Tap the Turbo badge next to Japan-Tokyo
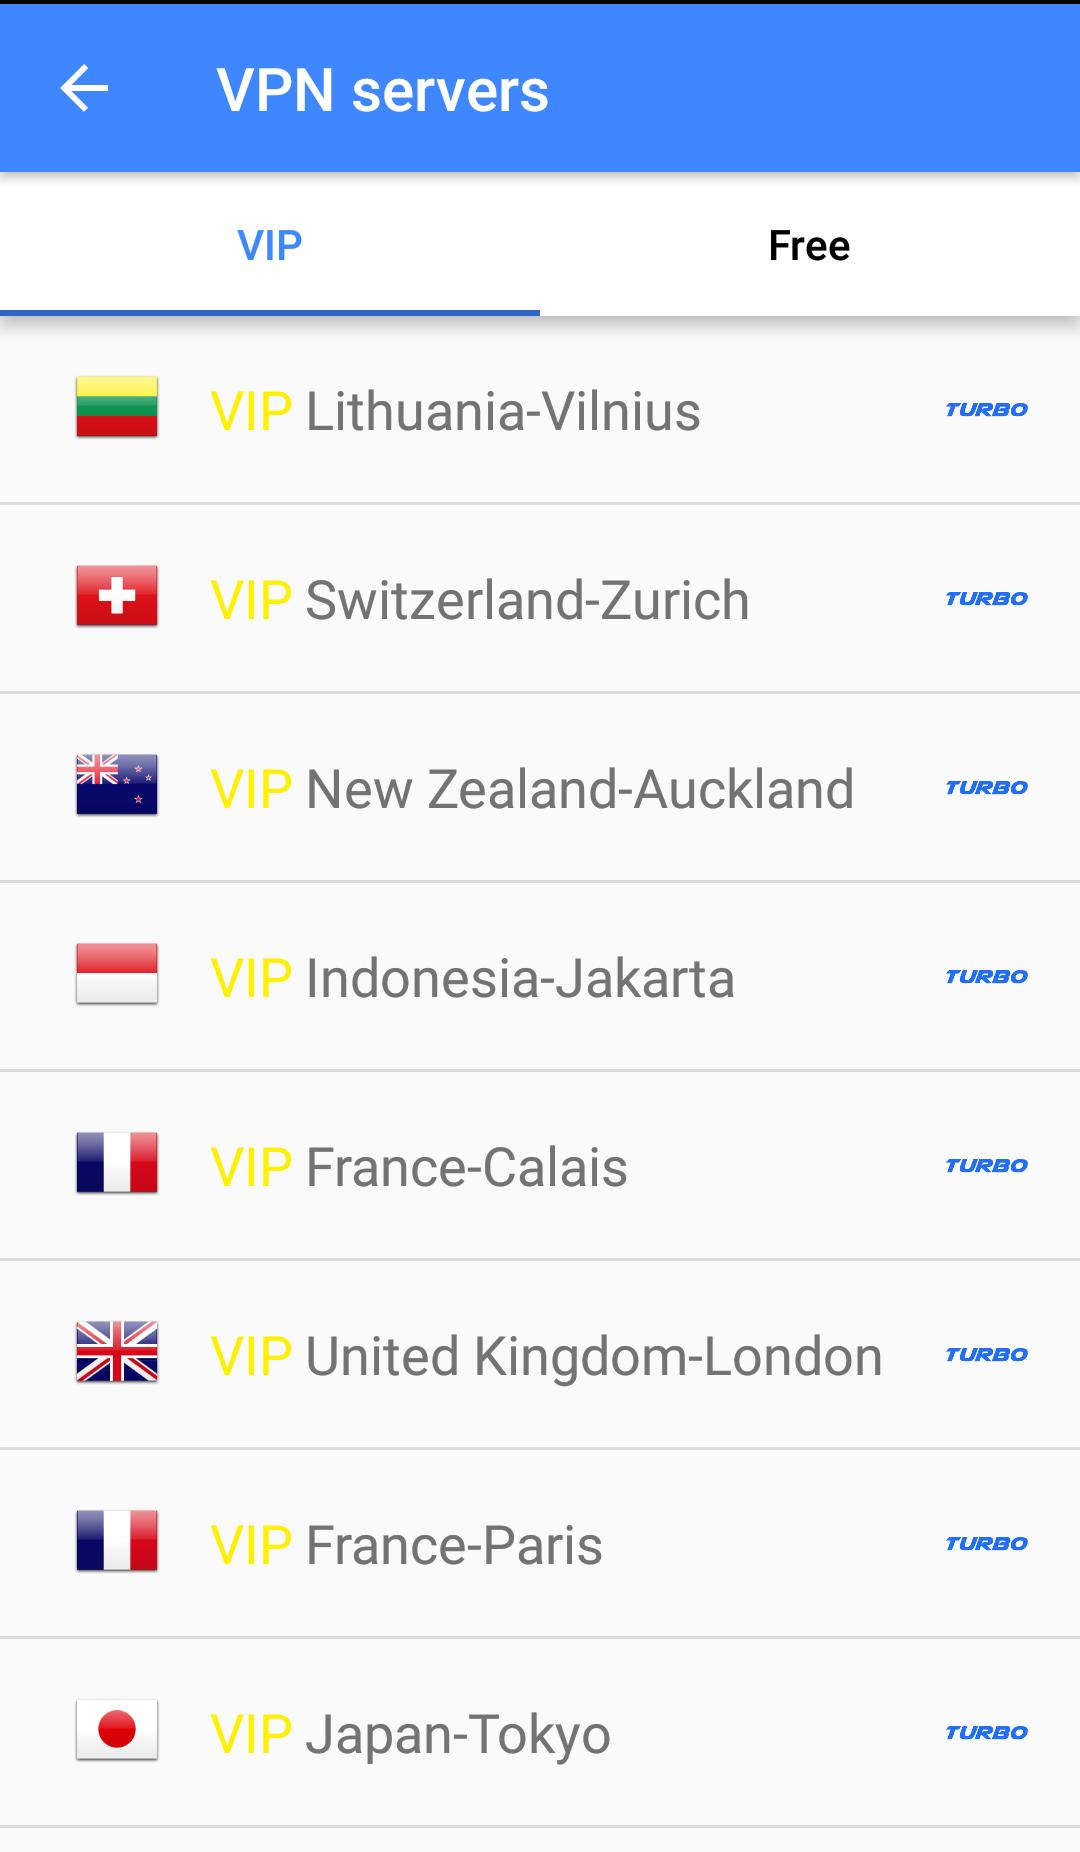The image size is (1080, 1852). pos(986,1733)
